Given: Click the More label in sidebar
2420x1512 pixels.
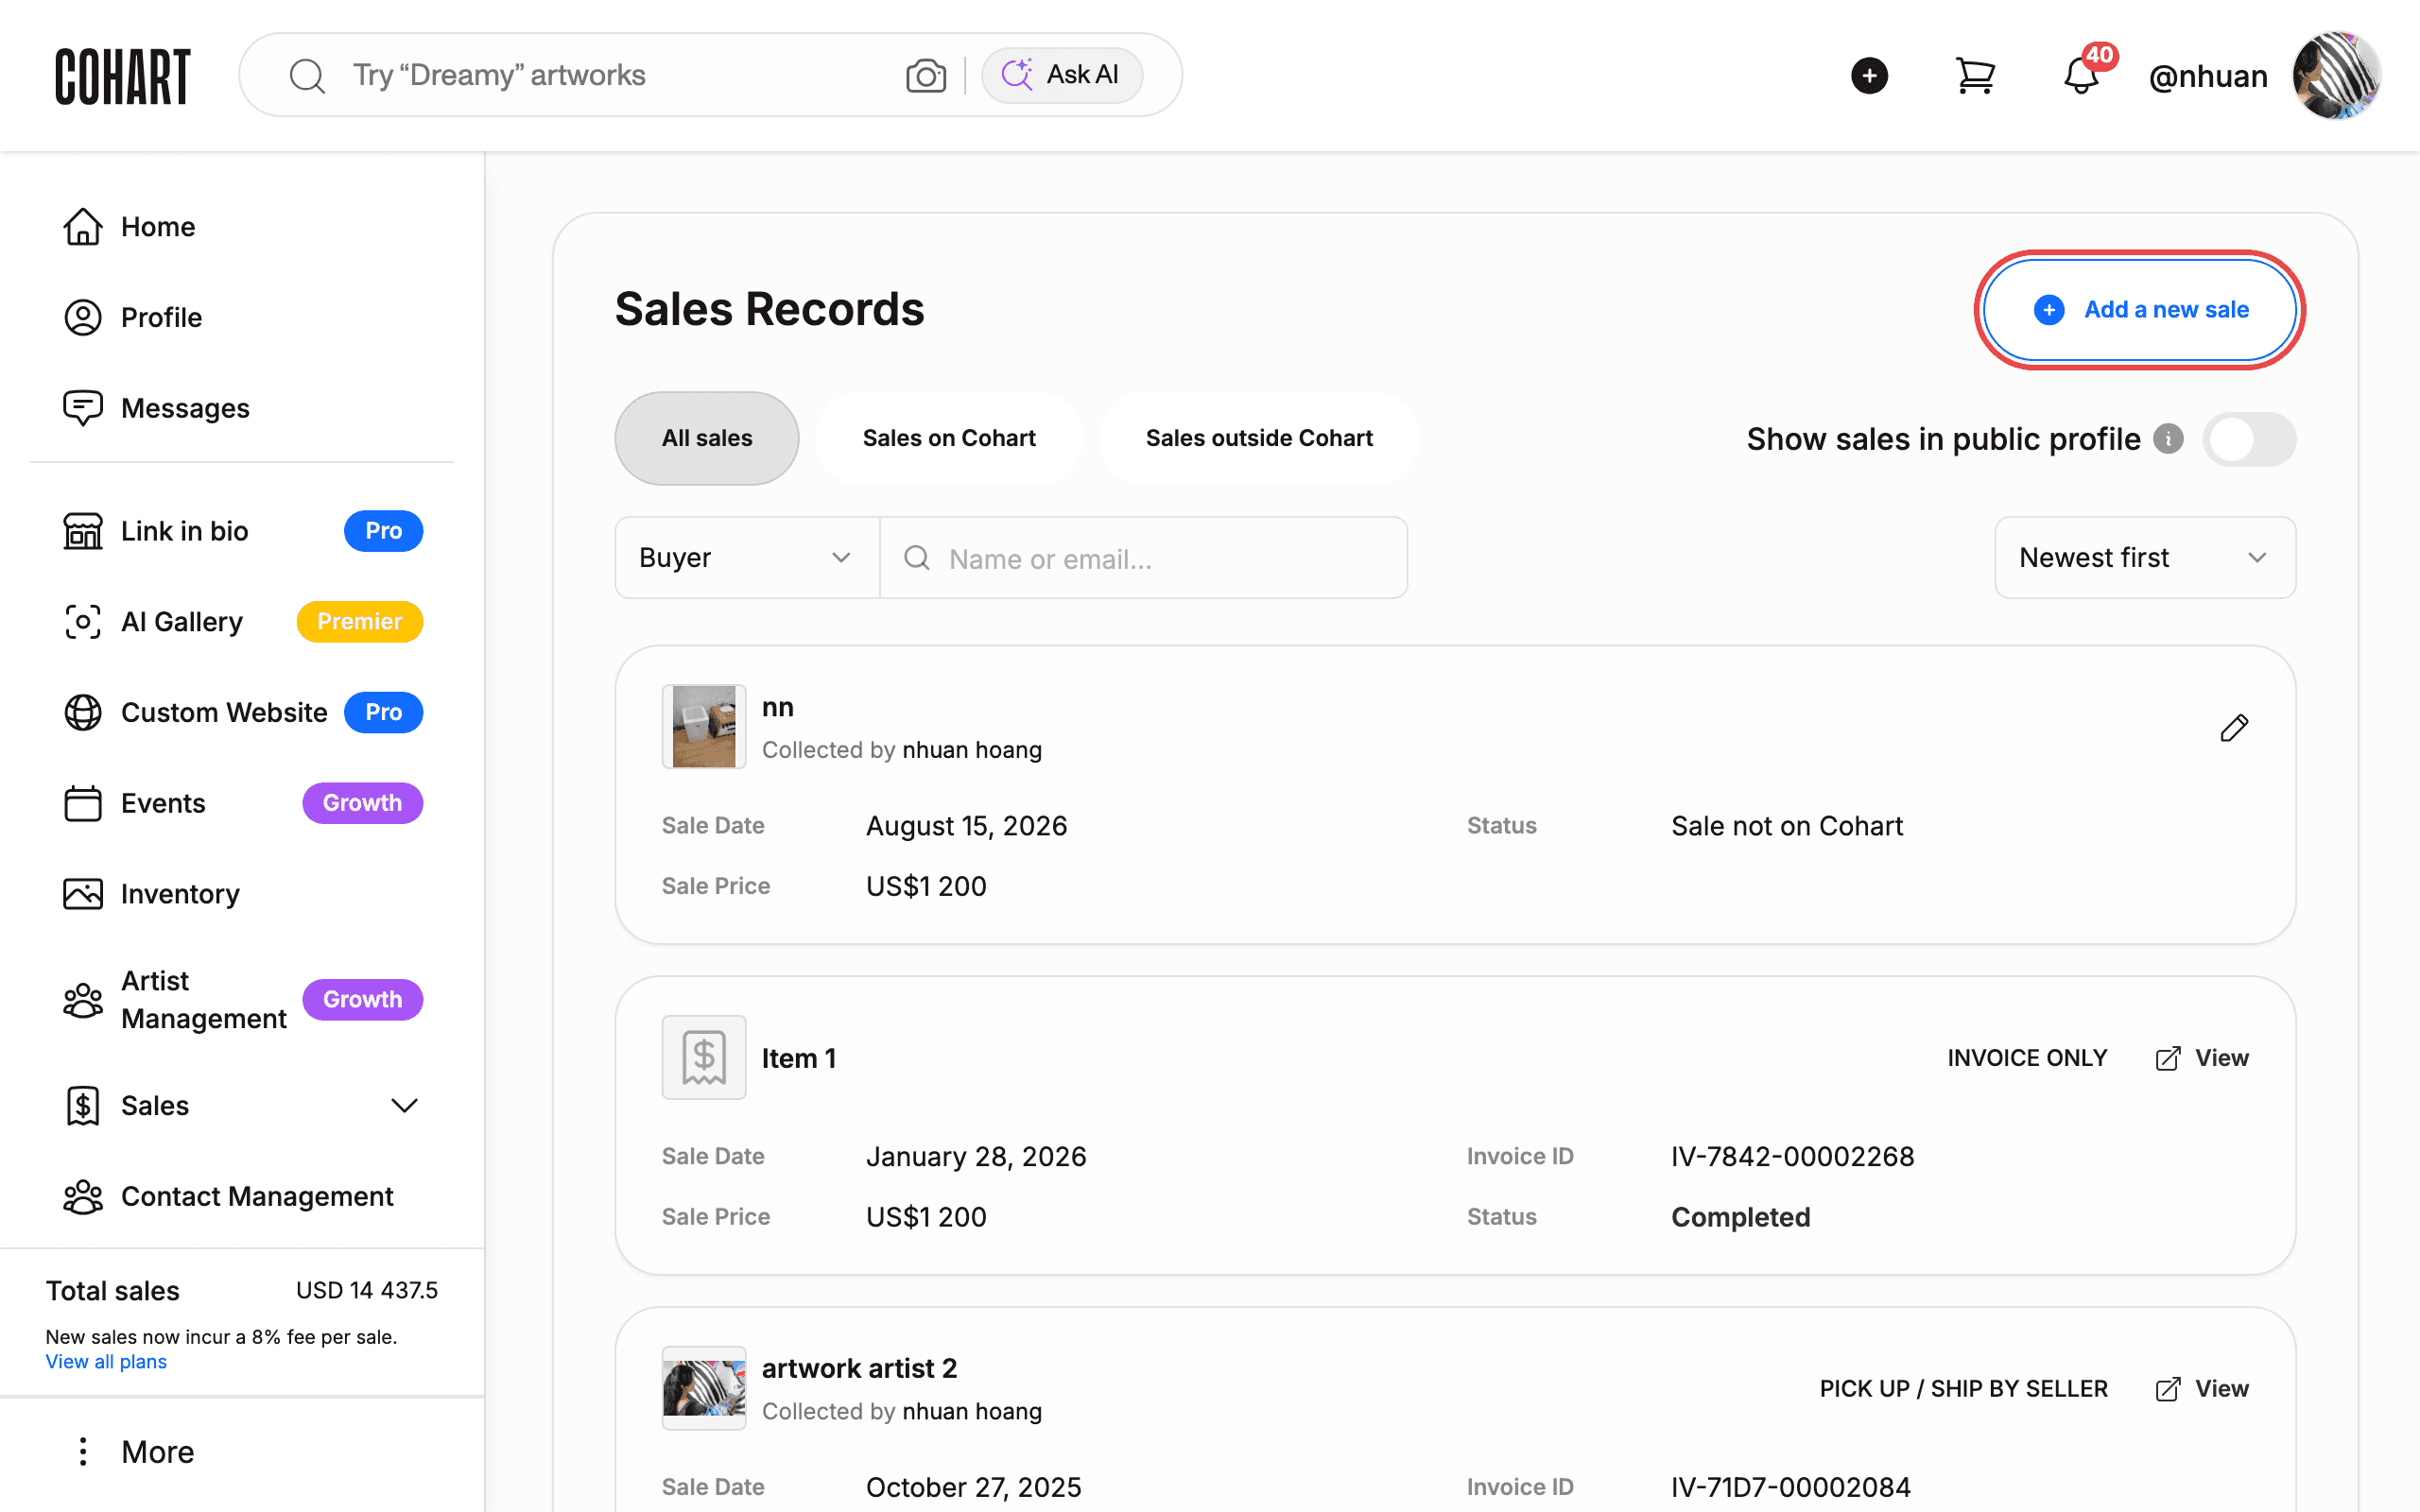Looking at the screenshot, I should click(x=158, y=1452).
